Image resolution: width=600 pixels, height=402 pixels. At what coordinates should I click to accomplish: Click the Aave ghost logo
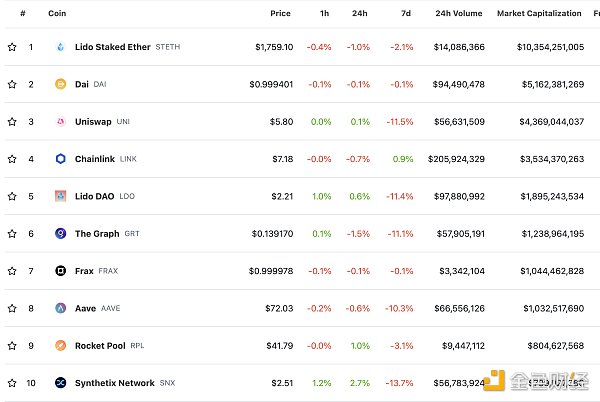(x=60, y=309)
